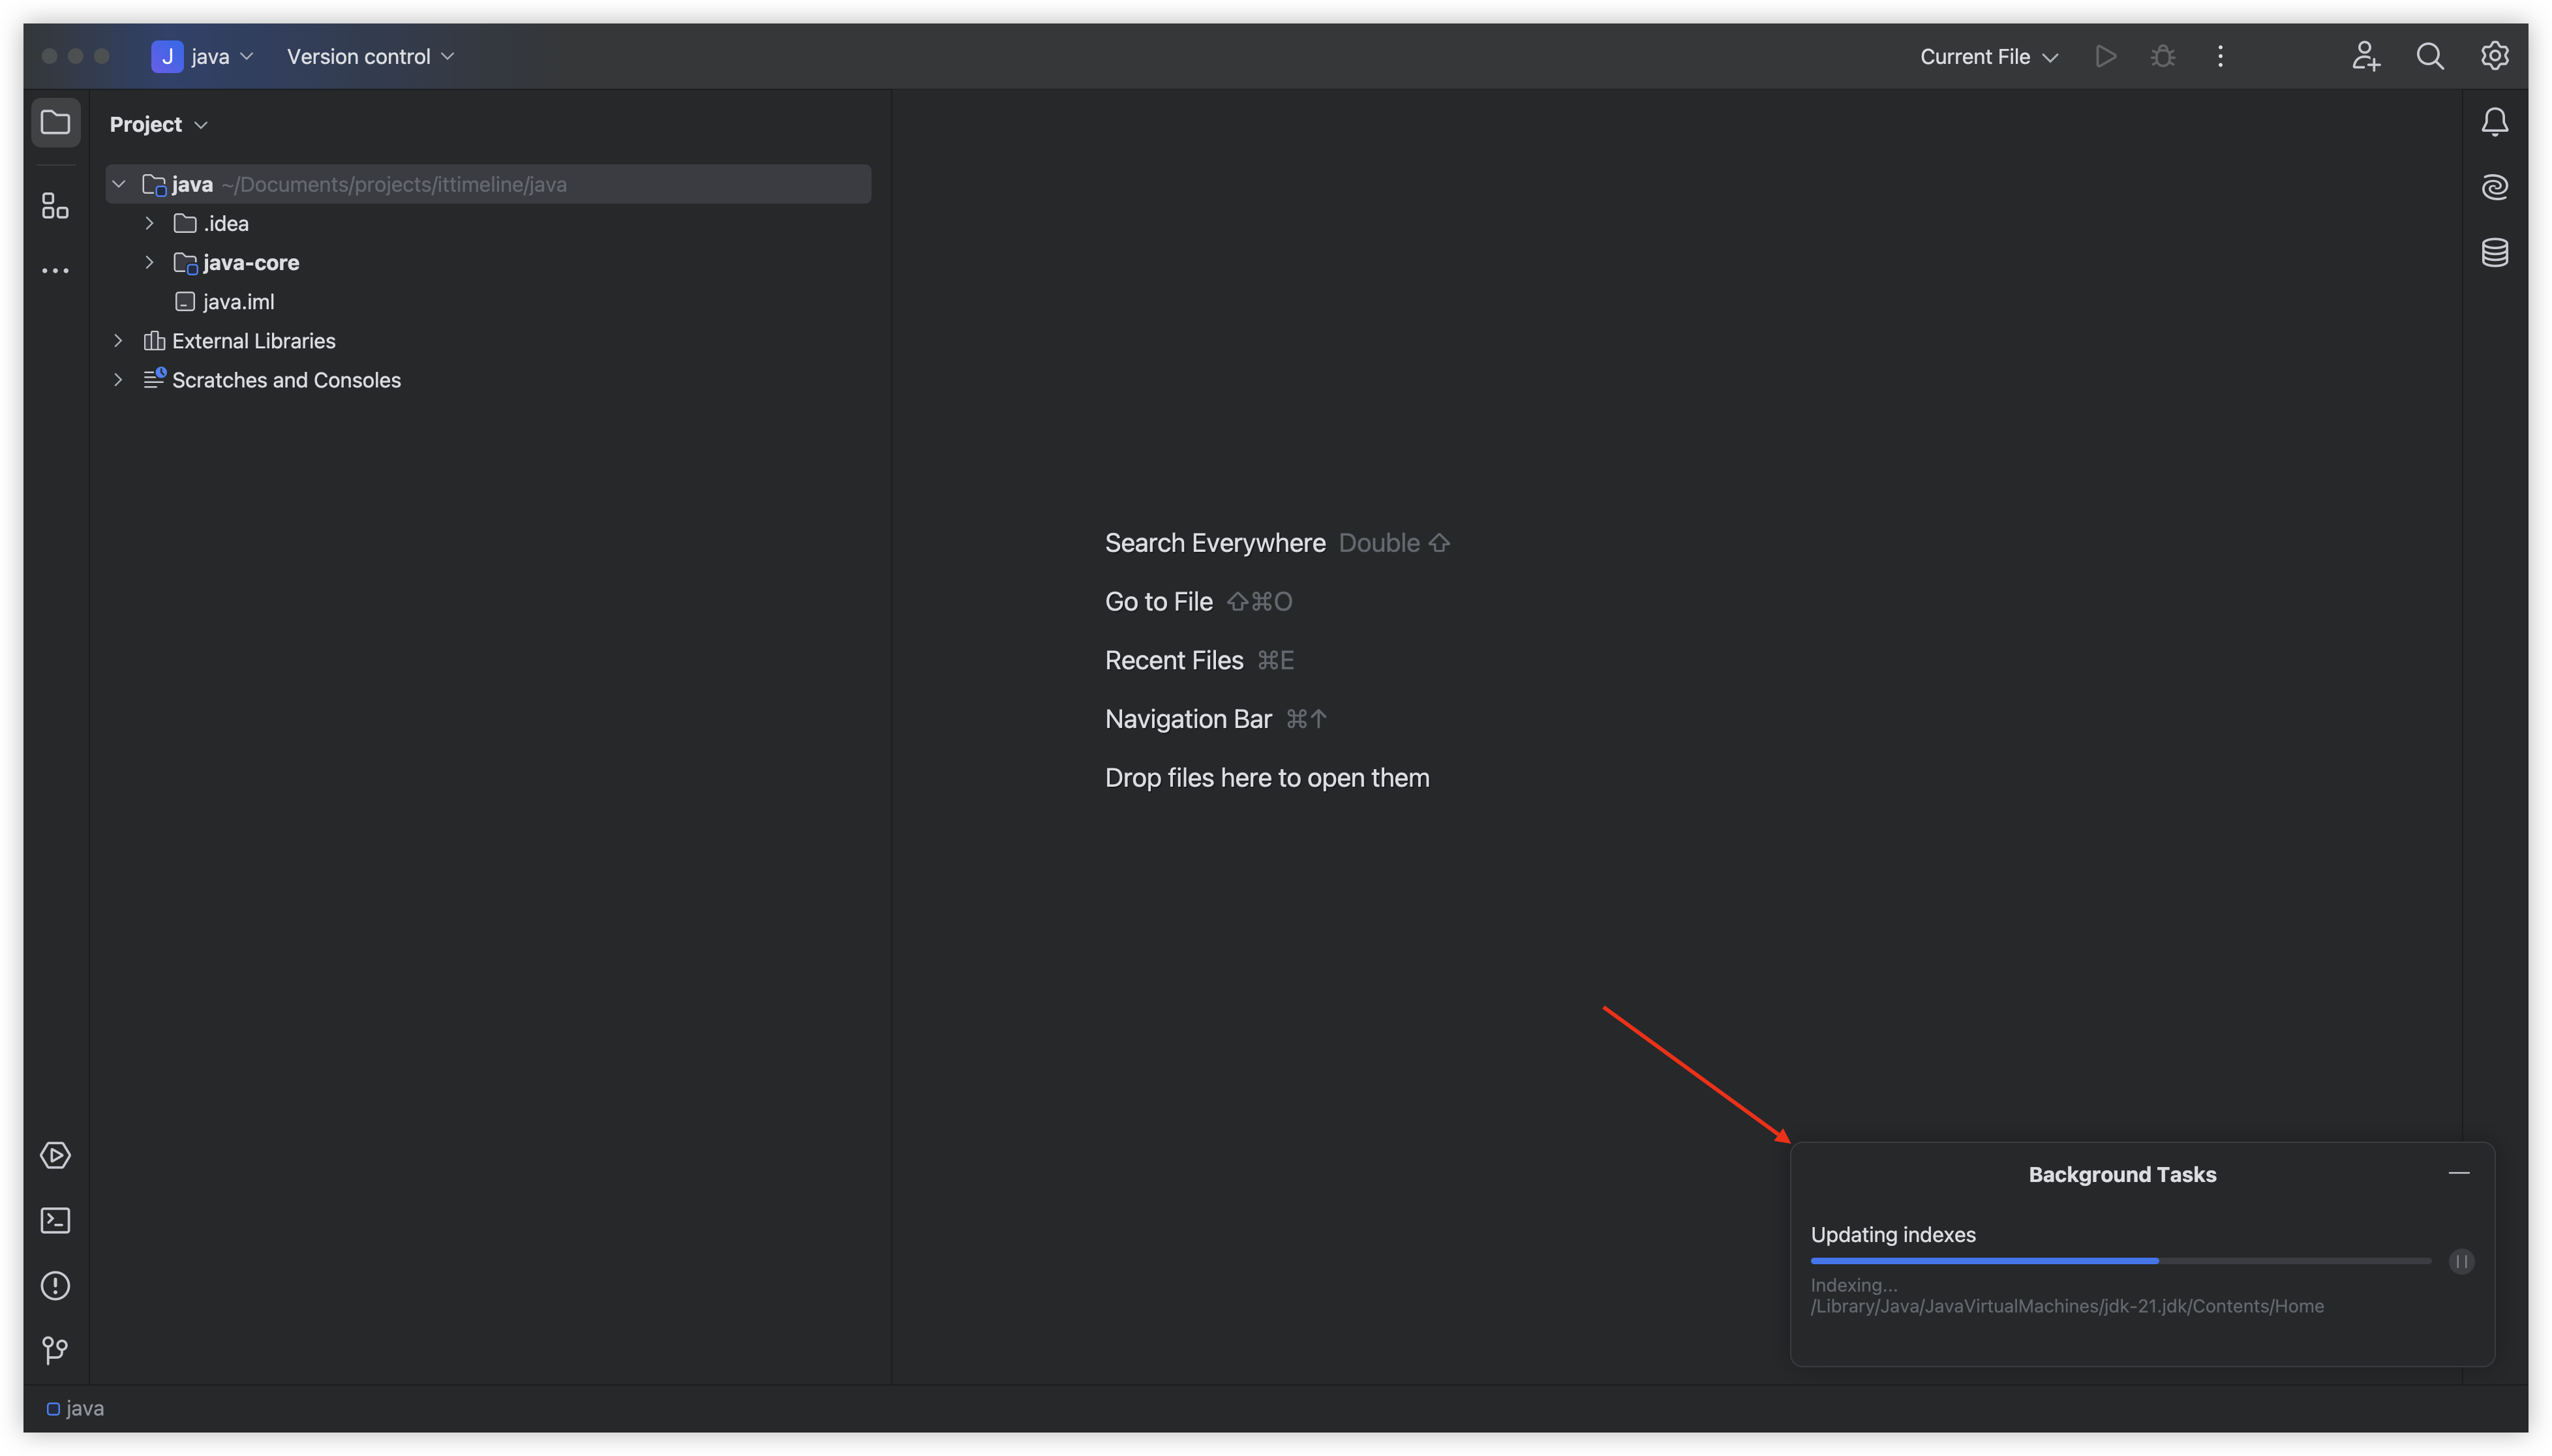
Task: Toggle the Project tool window folder icon
Action: pos(55,122)
